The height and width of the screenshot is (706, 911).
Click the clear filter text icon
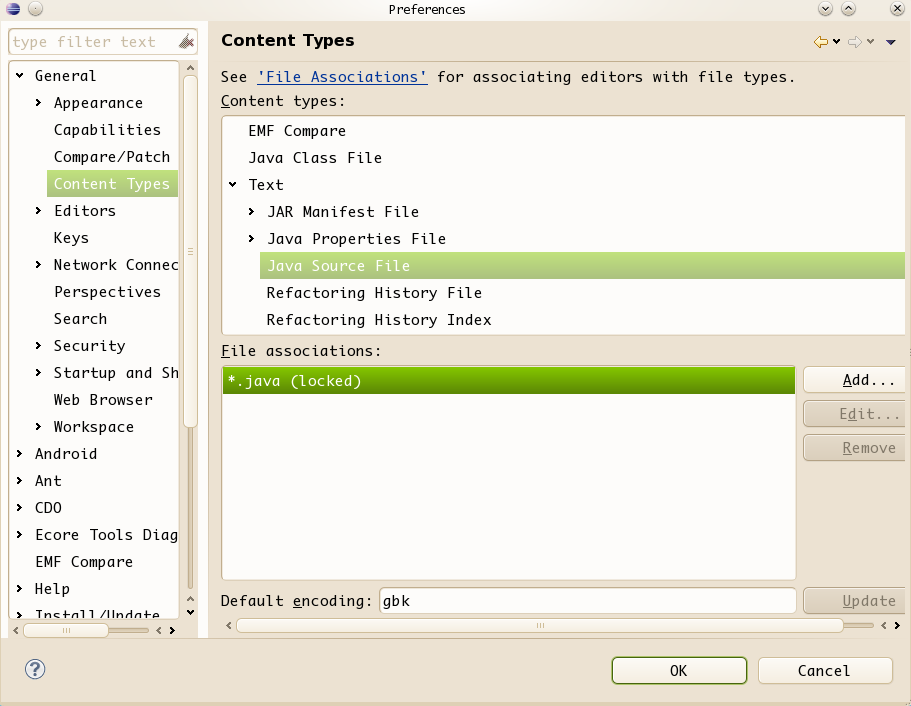coord(186,42)
